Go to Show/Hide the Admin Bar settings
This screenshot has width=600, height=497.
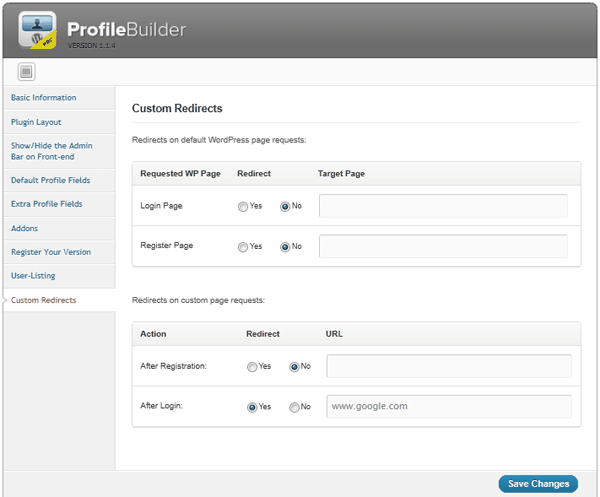[x=52, y=151]
